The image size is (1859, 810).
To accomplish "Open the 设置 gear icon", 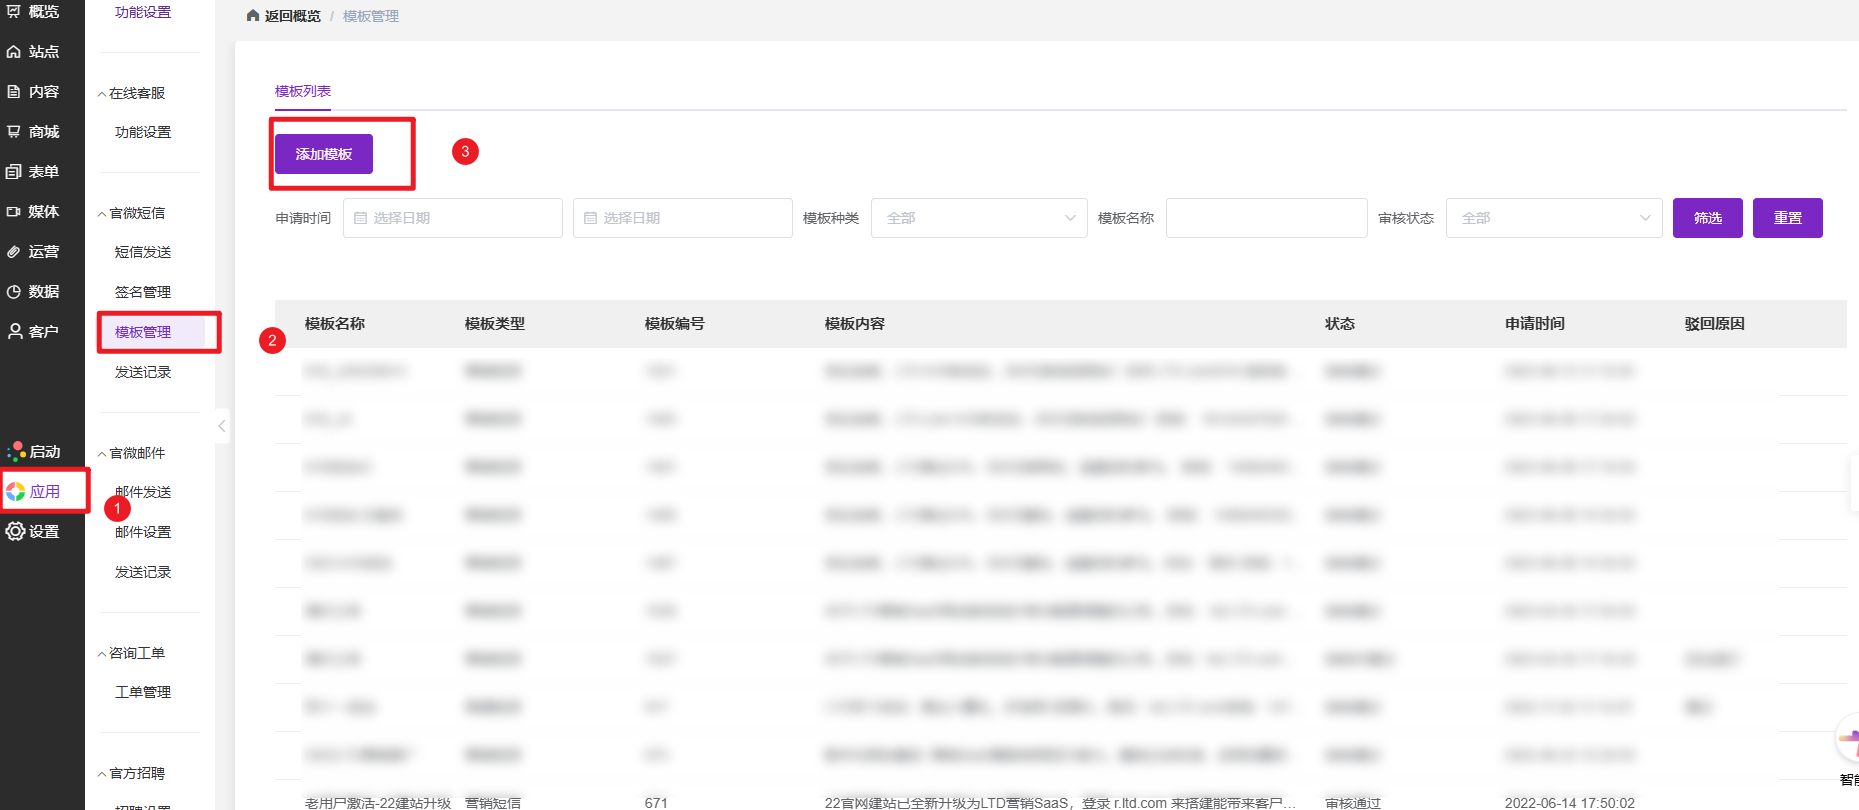I will pyautogui.click(x=15, y=531).
